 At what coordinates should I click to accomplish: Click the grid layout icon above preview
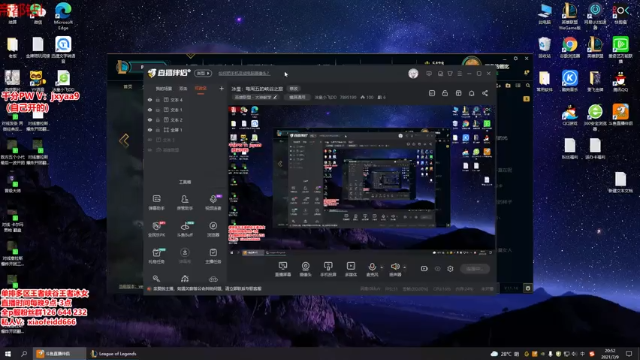pos(458,93)
